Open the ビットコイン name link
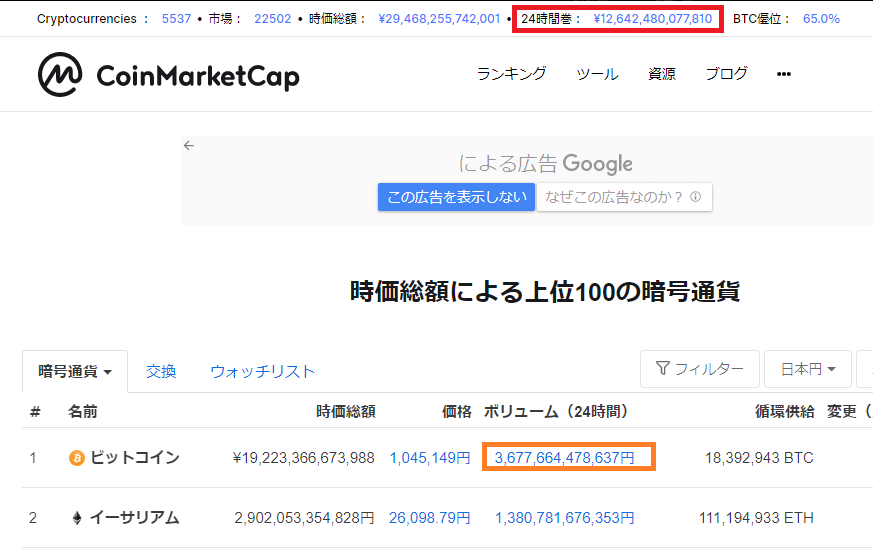873x555 pixels. pos(135,458)
